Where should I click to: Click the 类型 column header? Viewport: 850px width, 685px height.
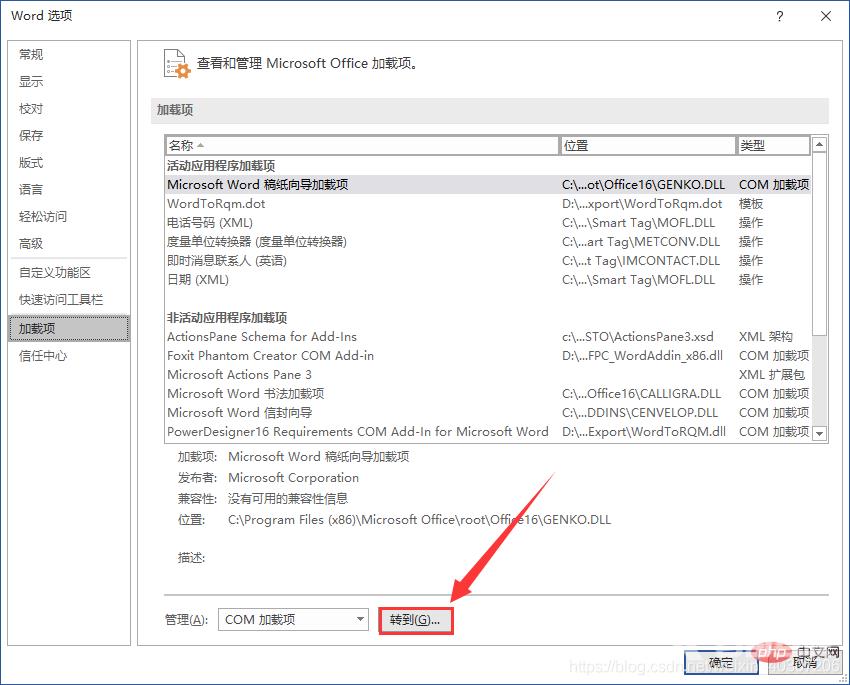pos(772,146)
